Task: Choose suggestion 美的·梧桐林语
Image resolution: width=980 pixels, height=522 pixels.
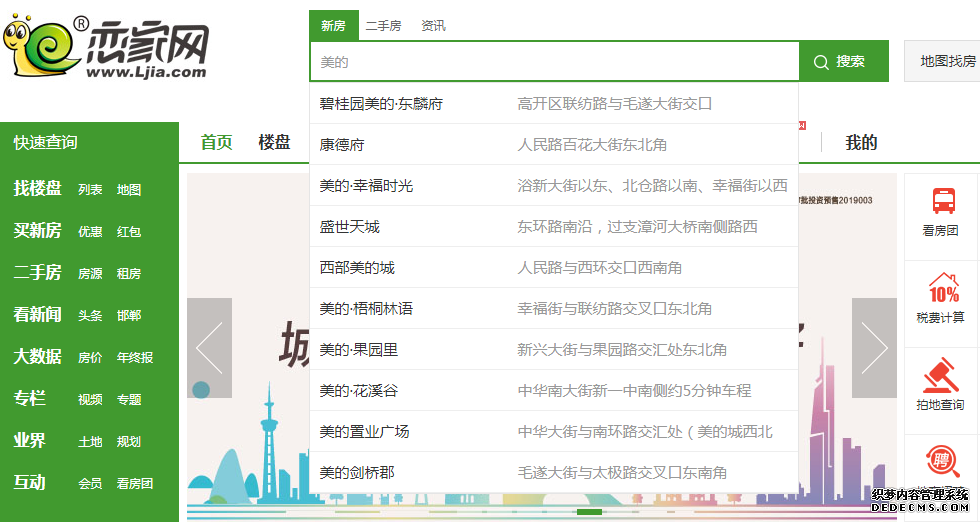Action: (554, 308)
